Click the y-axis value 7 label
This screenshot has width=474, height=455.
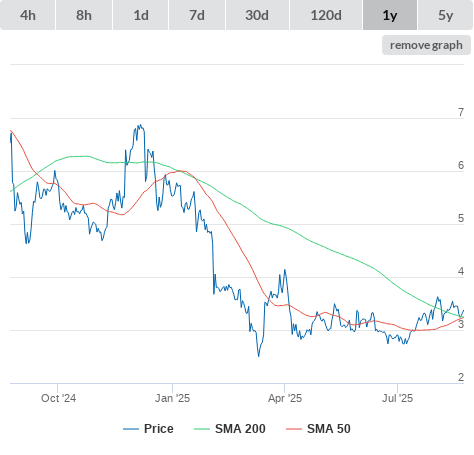(x=461, y=113)
